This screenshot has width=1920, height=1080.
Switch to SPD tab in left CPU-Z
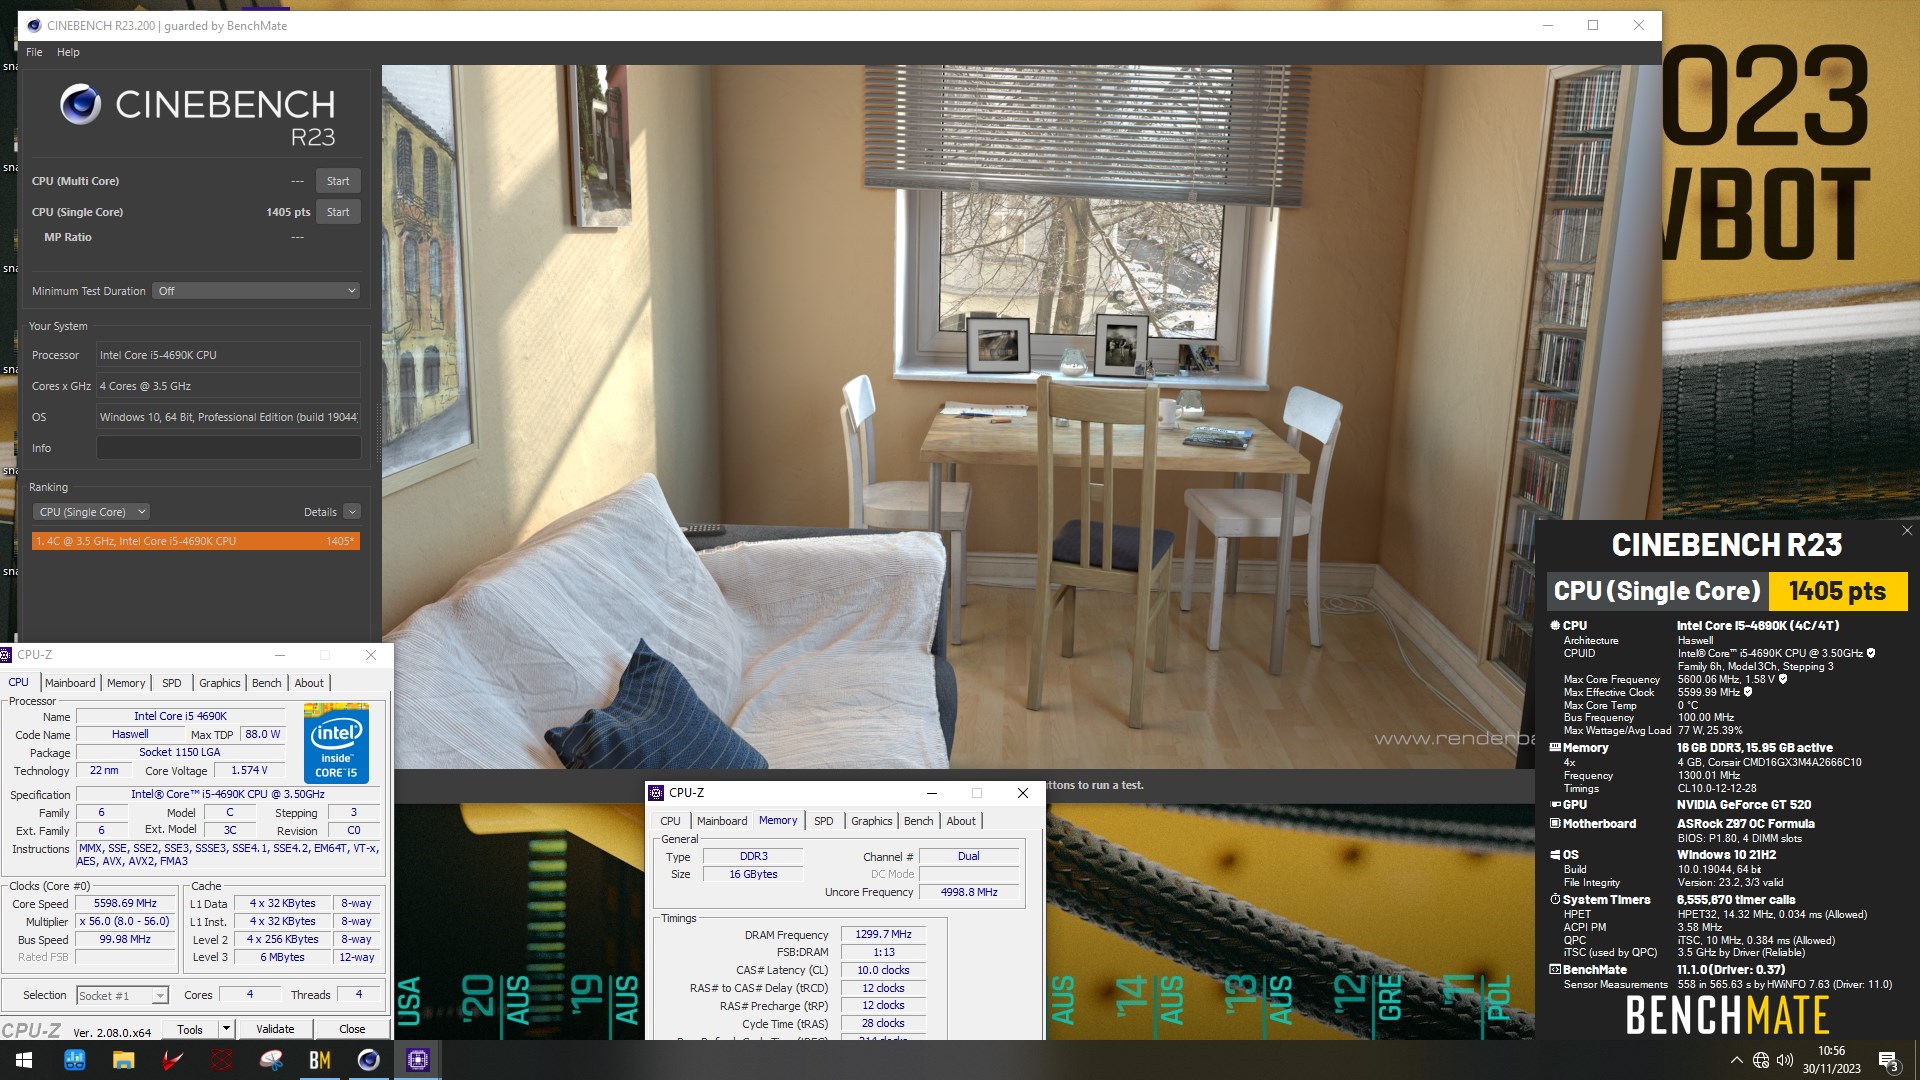[x=172, y=683]
